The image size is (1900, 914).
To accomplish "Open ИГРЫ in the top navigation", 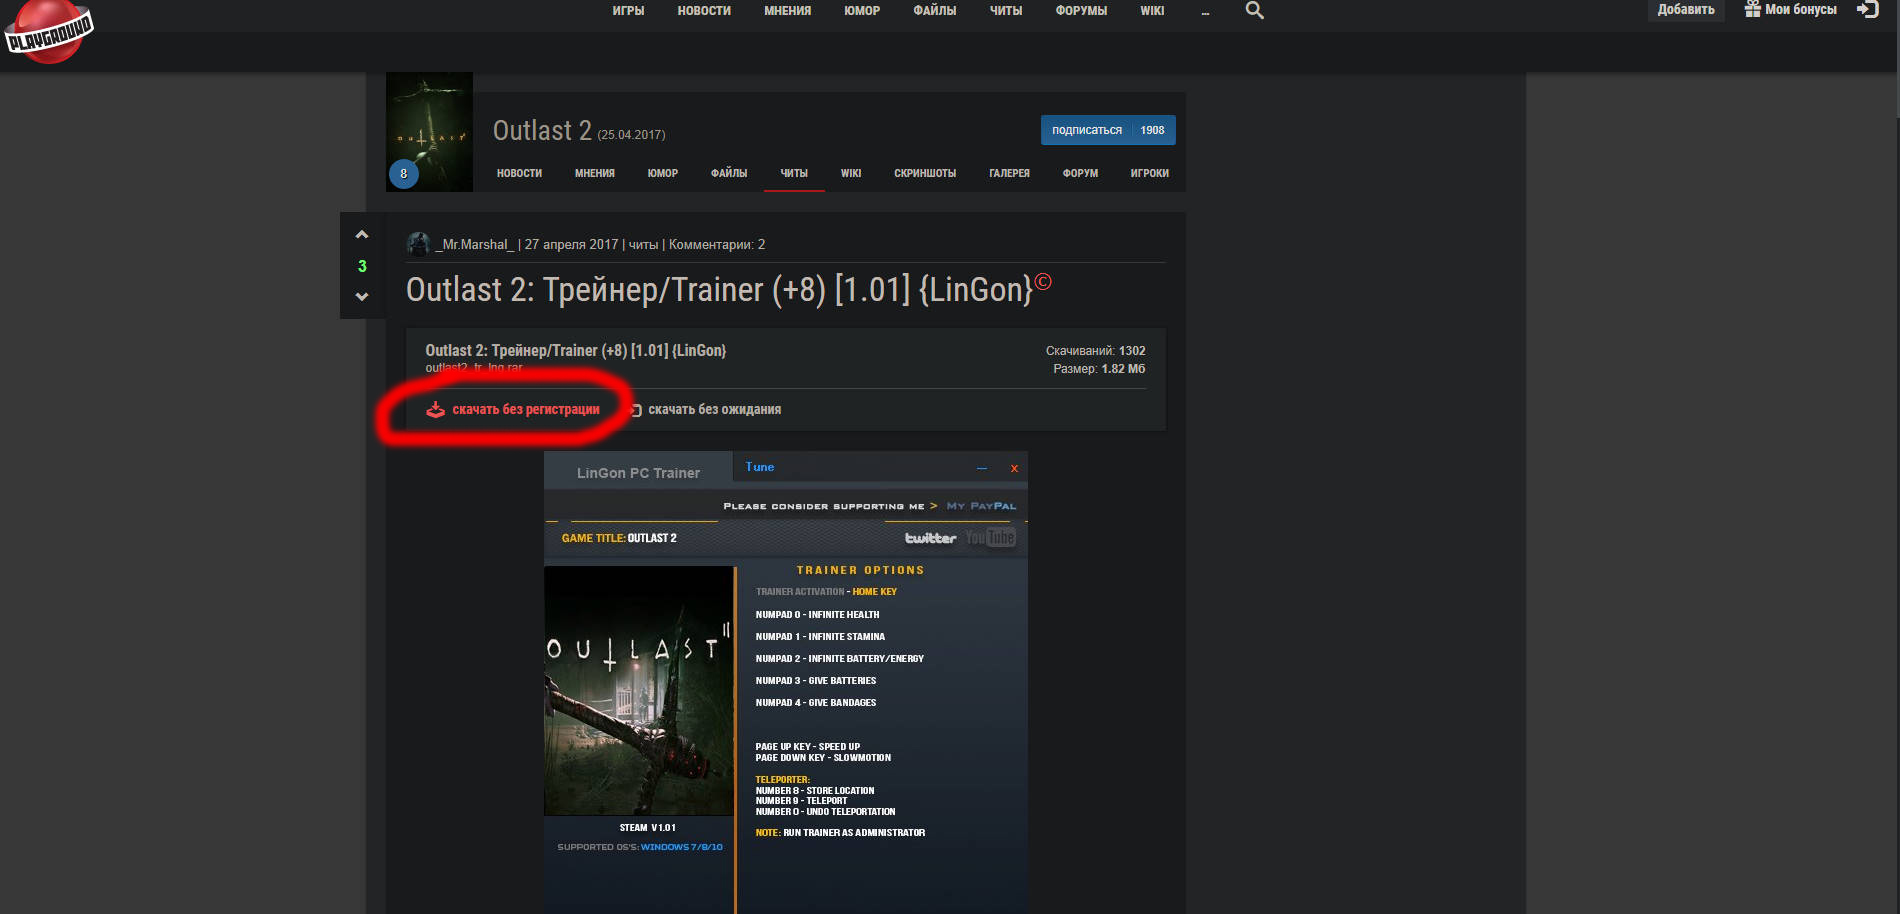I will 628,11.
